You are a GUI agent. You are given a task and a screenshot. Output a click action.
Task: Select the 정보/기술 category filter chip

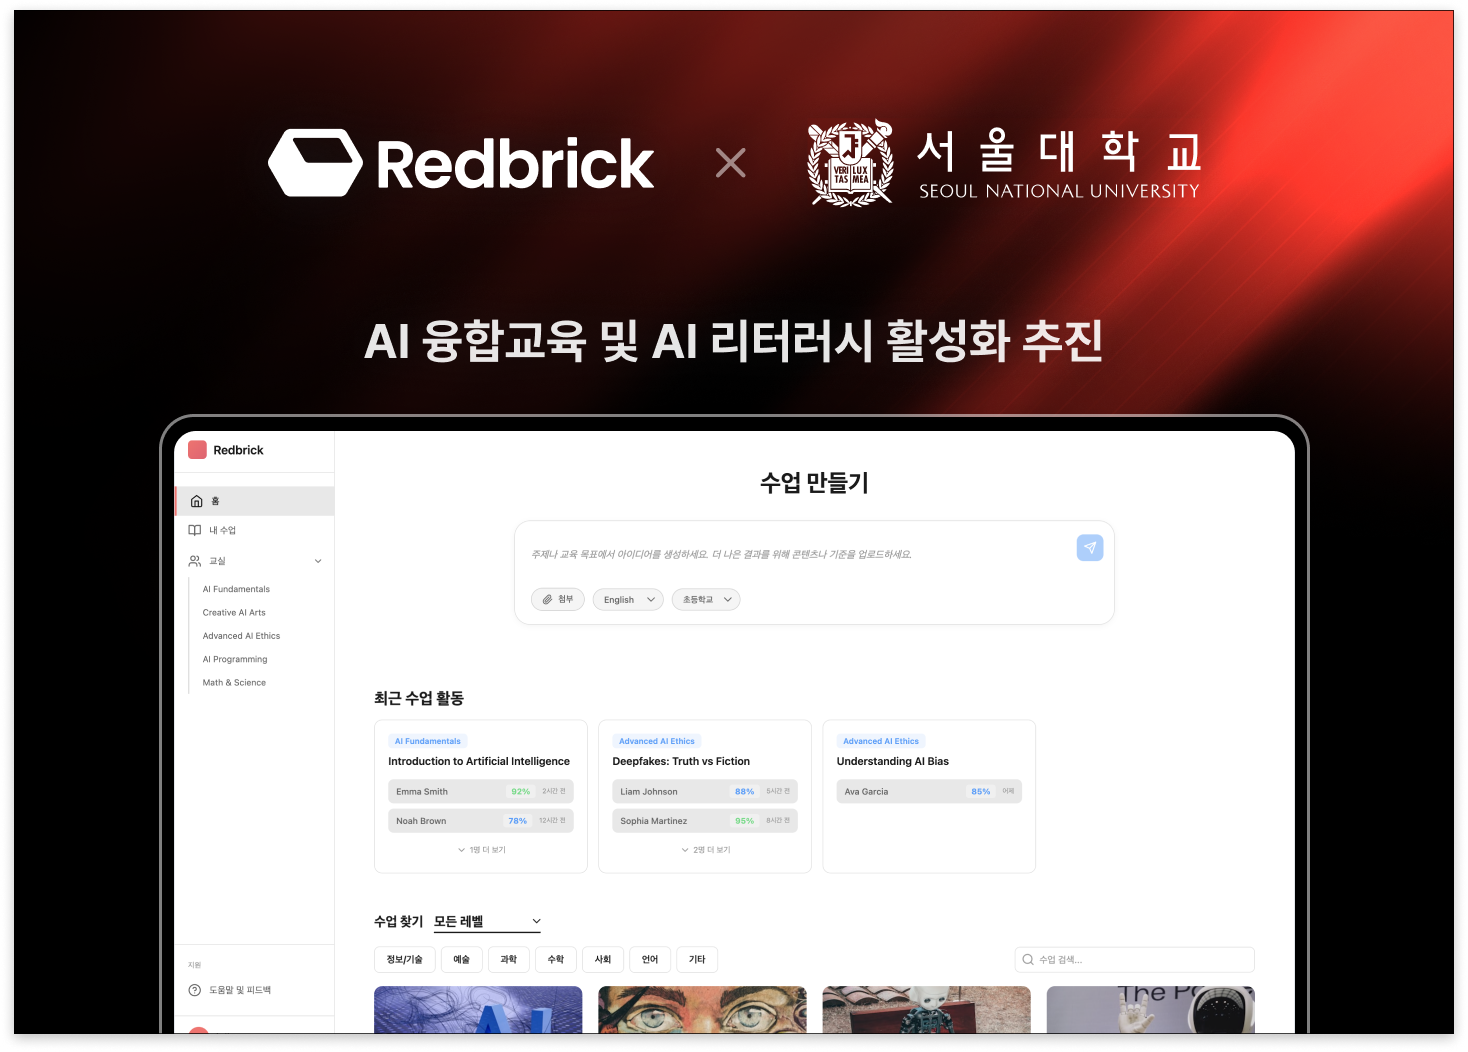tap(404, 959)
